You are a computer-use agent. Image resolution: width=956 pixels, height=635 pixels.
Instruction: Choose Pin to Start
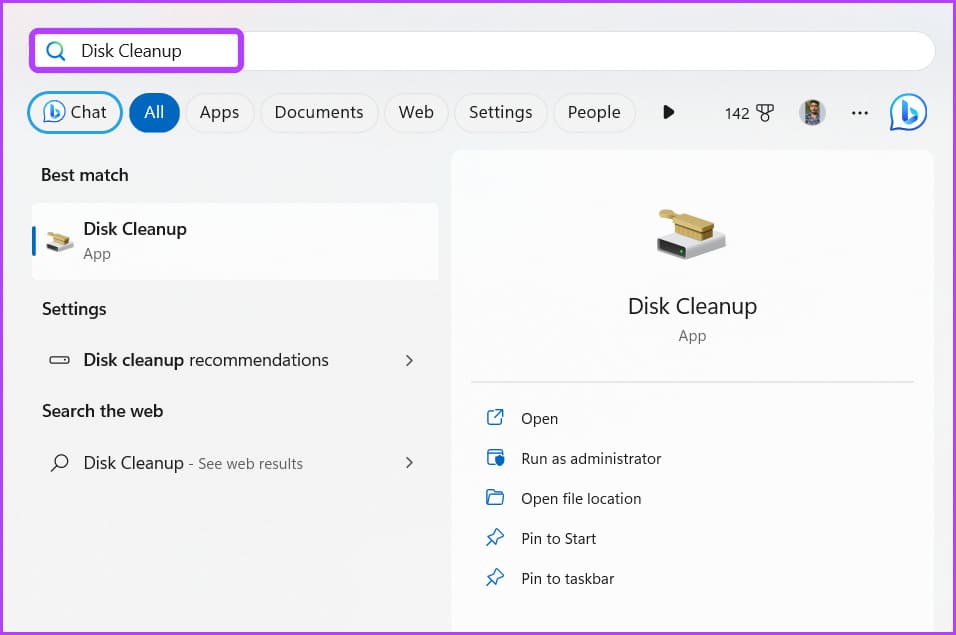pos(558,539)
